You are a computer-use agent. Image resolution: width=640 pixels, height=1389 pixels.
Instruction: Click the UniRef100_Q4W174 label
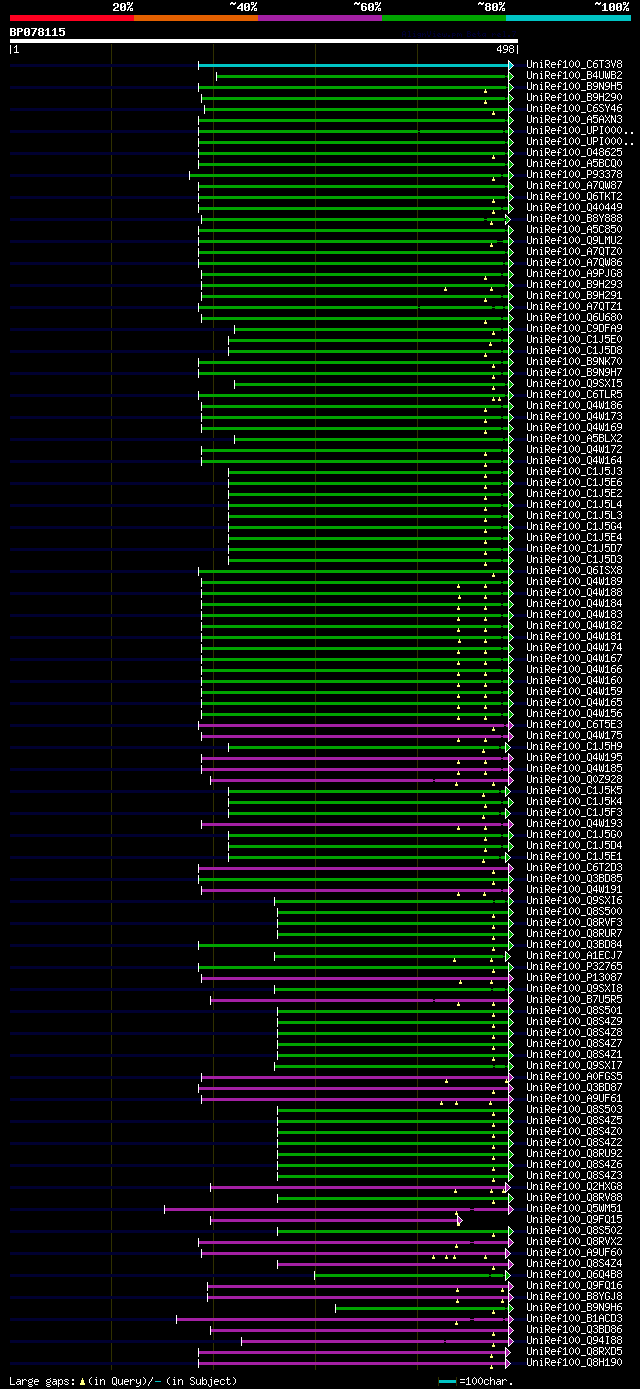point(574,647)
